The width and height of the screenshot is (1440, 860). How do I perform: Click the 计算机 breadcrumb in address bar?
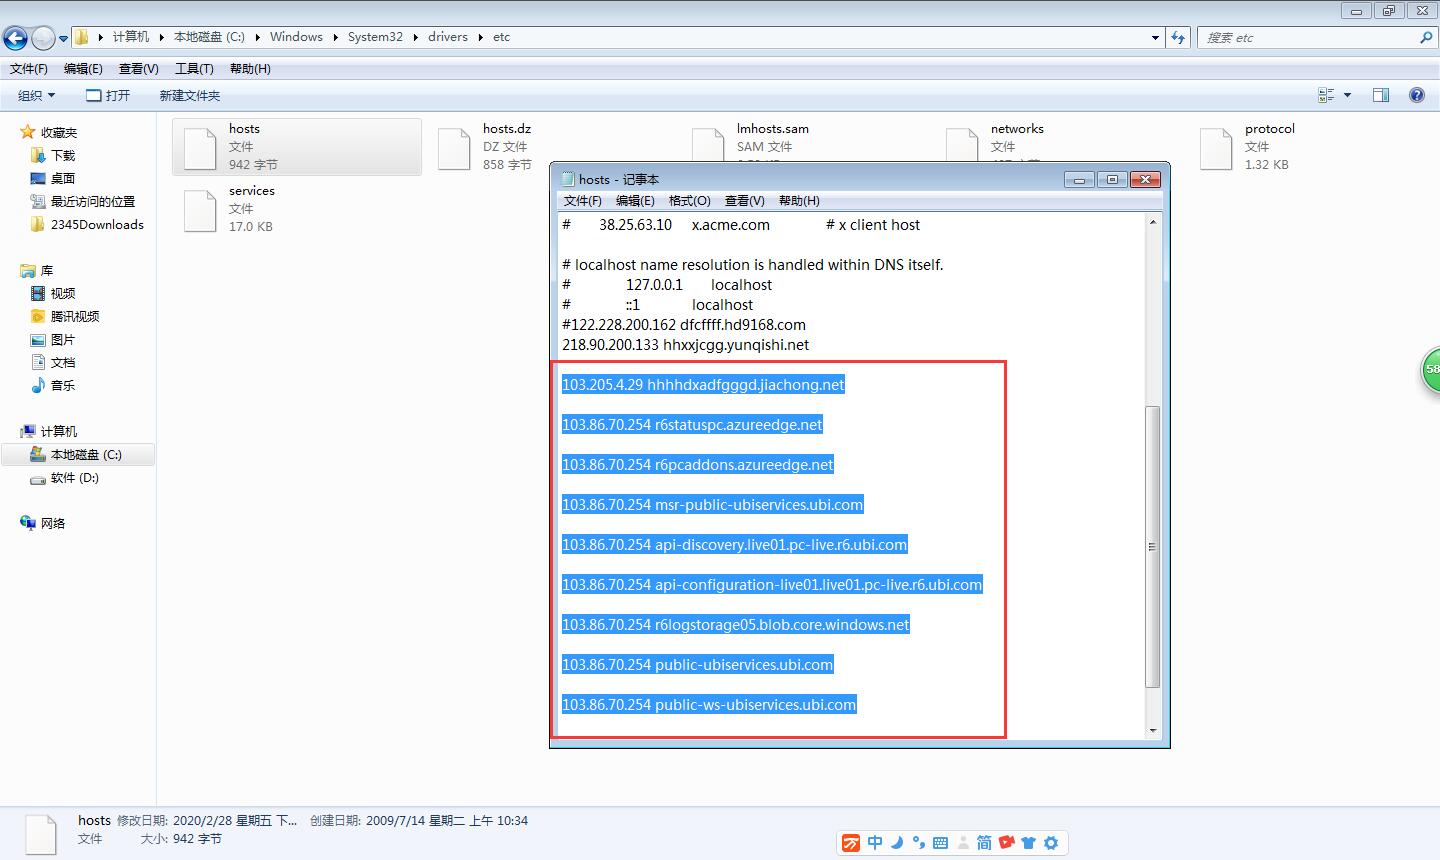tap(130, 37)
